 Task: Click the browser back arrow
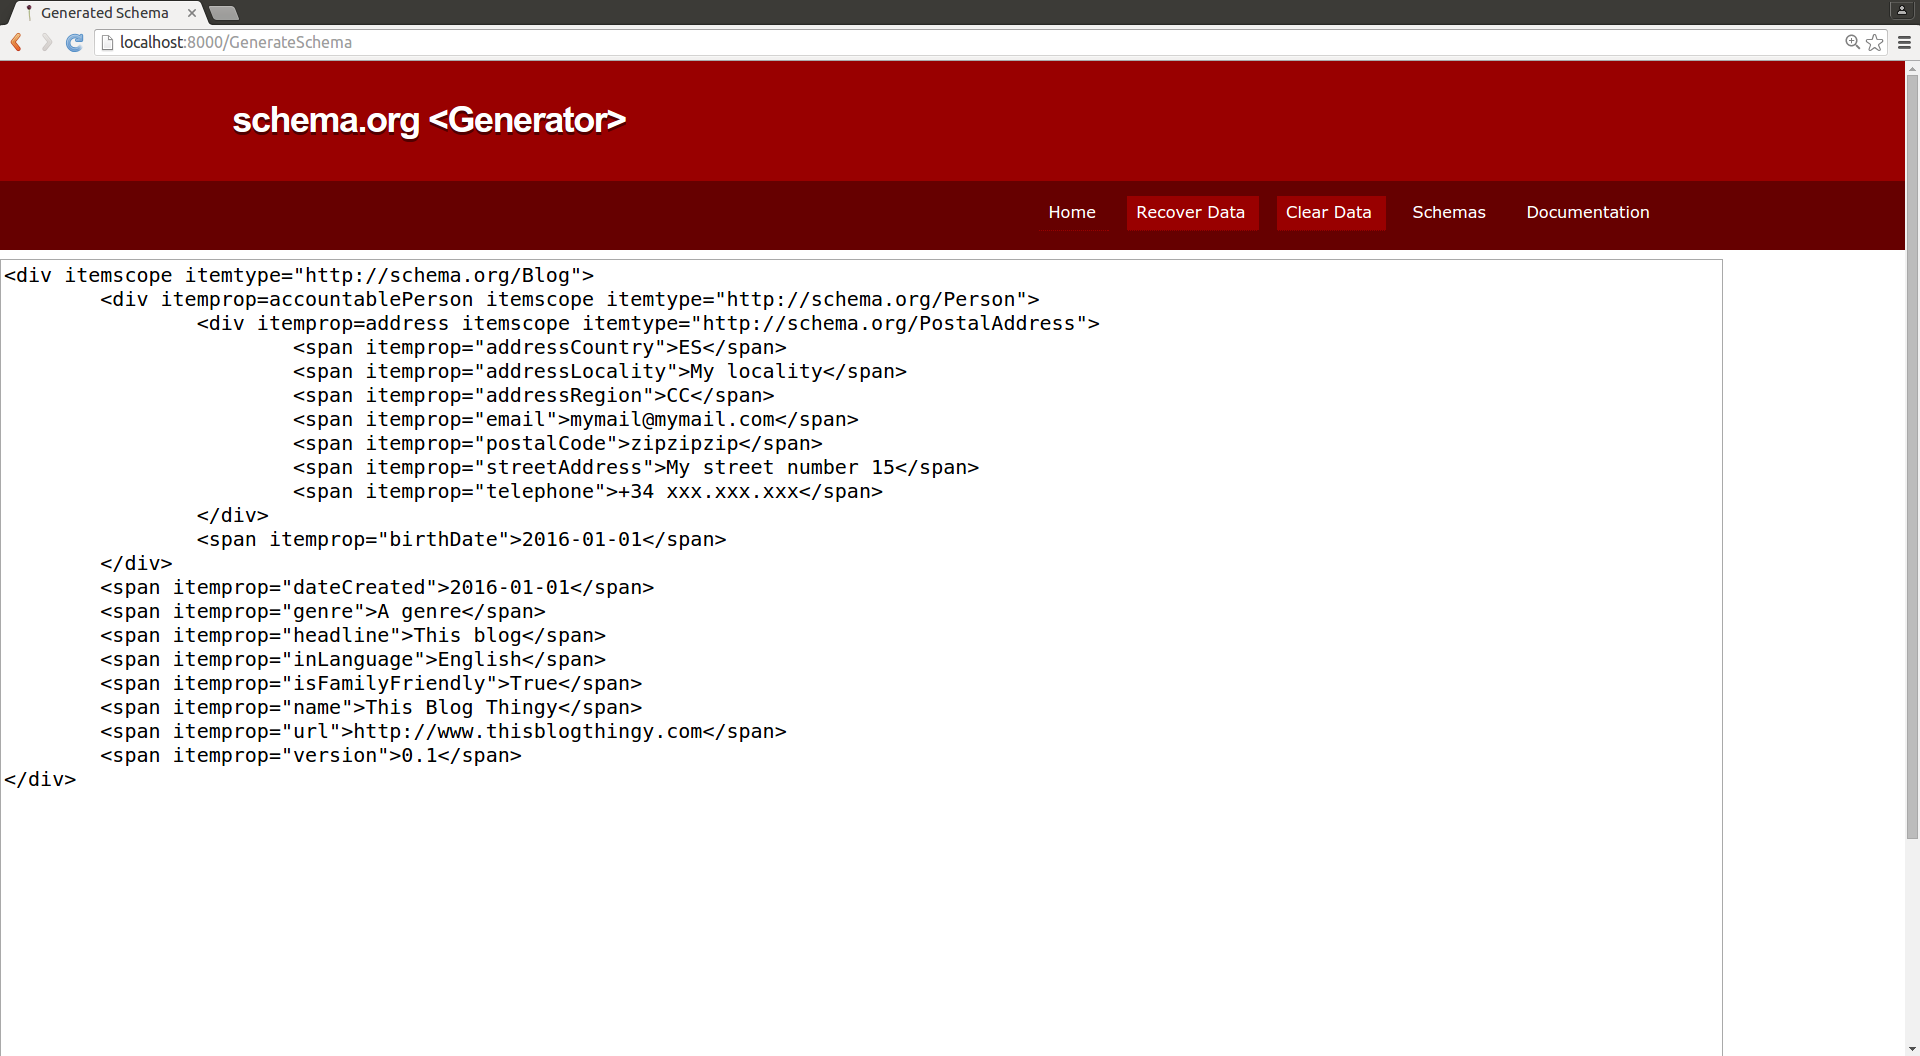(x=16, y=42)
